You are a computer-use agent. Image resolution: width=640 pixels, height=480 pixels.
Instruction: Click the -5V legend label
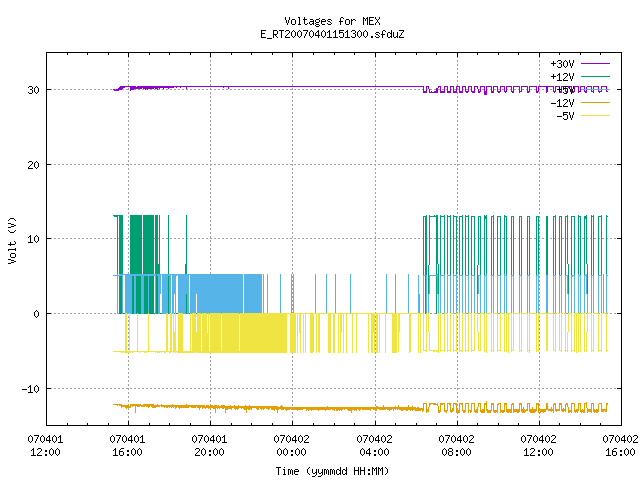click(565, 116)
